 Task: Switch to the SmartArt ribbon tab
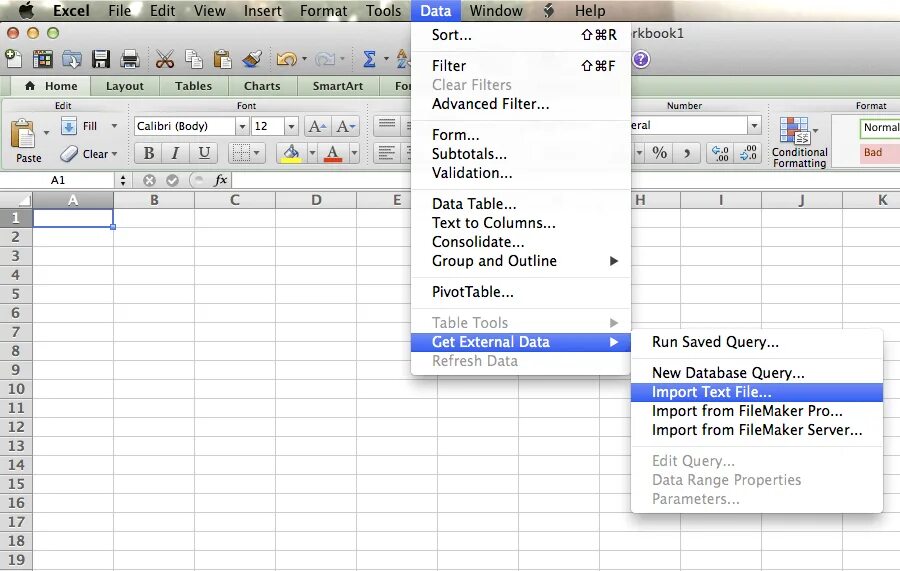[x=338, y=86]
